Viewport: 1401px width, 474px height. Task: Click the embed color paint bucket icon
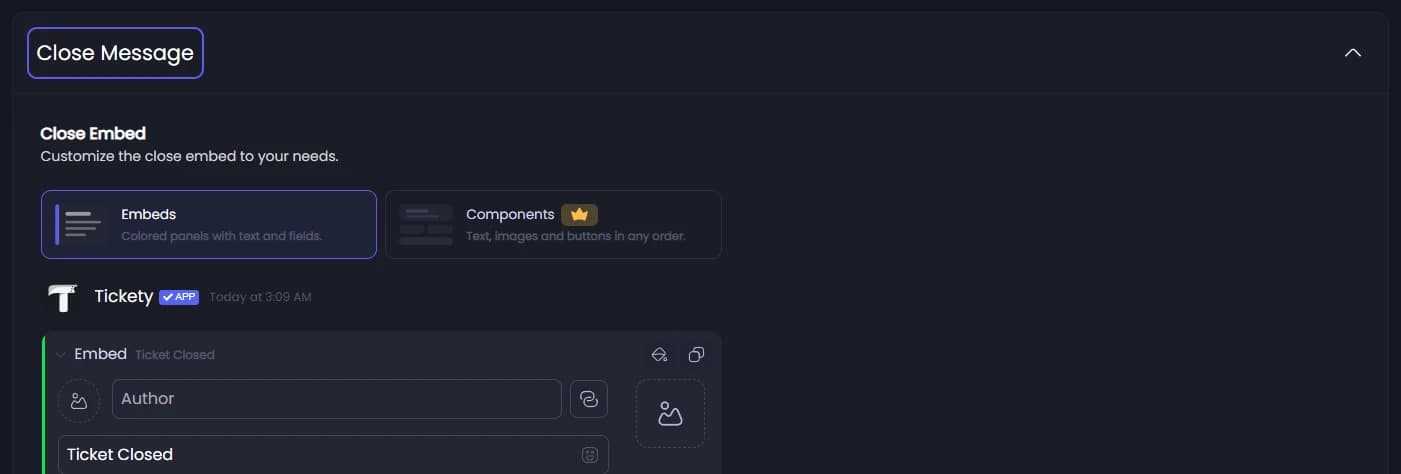(659, 354)
